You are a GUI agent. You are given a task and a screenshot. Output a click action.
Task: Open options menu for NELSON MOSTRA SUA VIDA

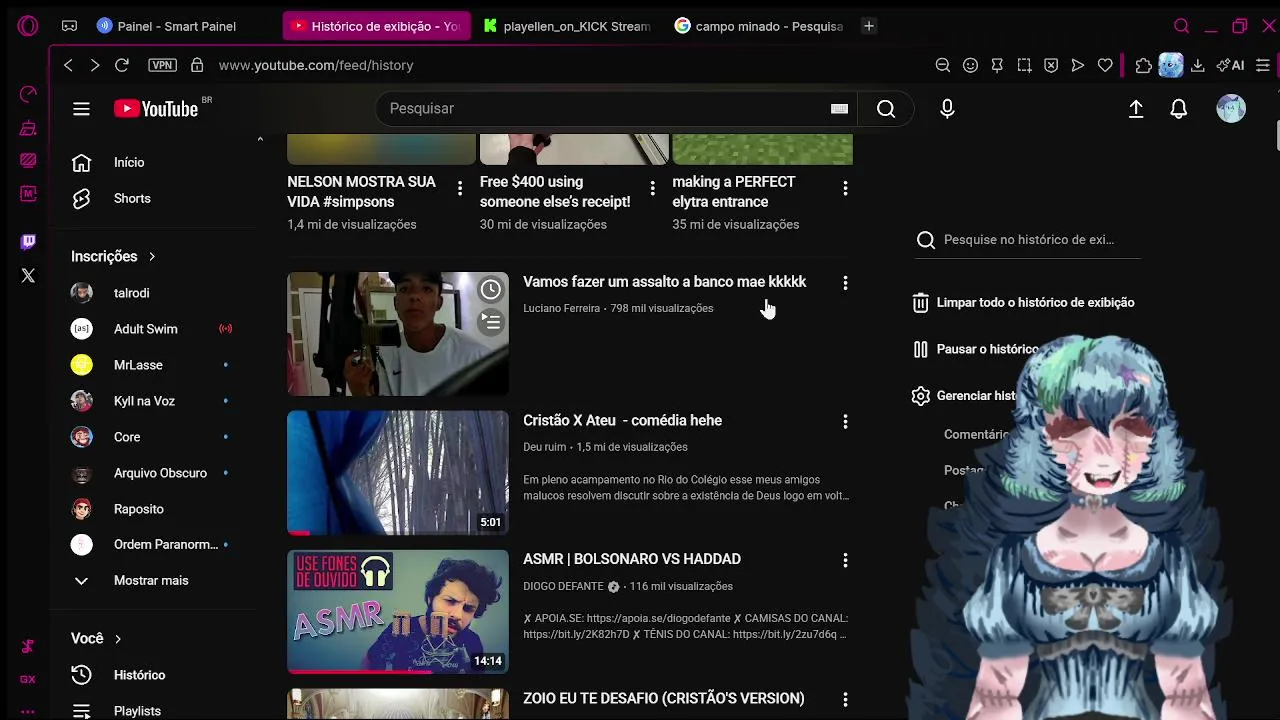460,188
